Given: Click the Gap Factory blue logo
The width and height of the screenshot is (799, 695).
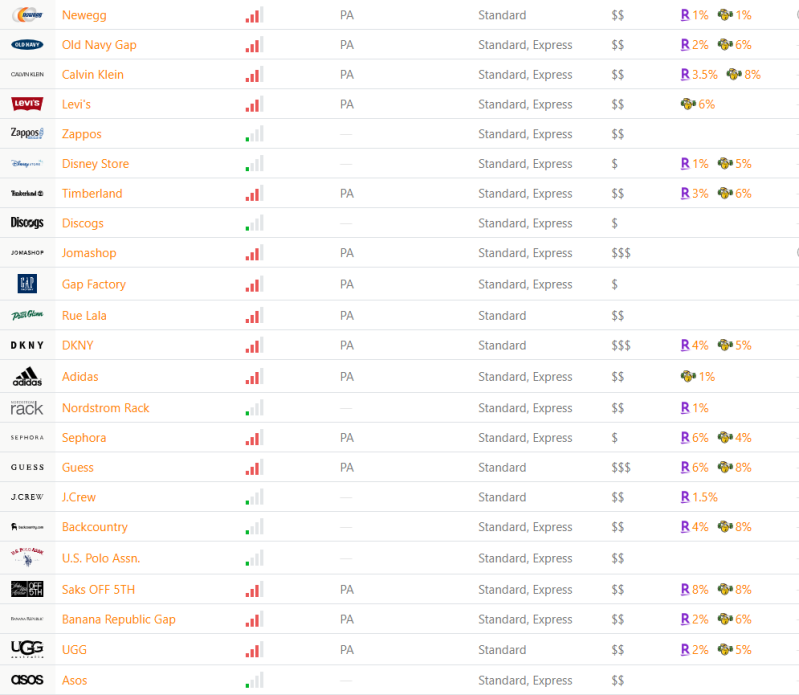Looking at the screenshot, I should [27, 285].
